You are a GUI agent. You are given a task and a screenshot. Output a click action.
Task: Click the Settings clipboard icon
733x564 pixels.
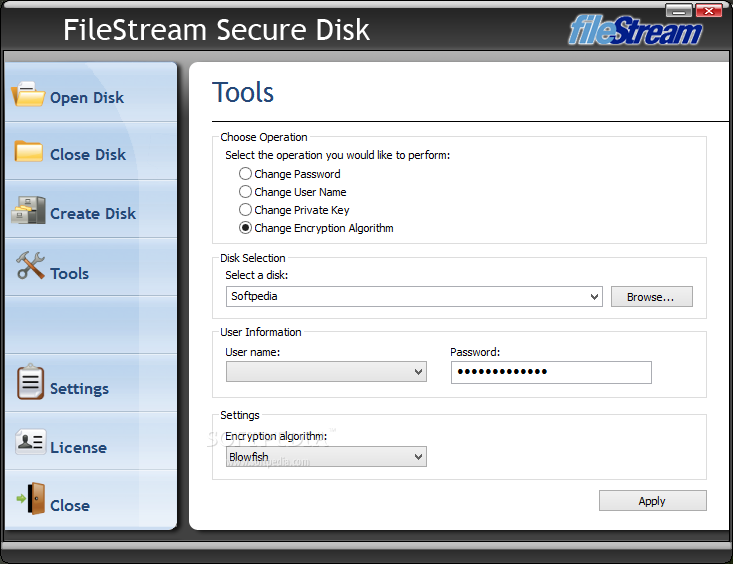coord(30,382)
